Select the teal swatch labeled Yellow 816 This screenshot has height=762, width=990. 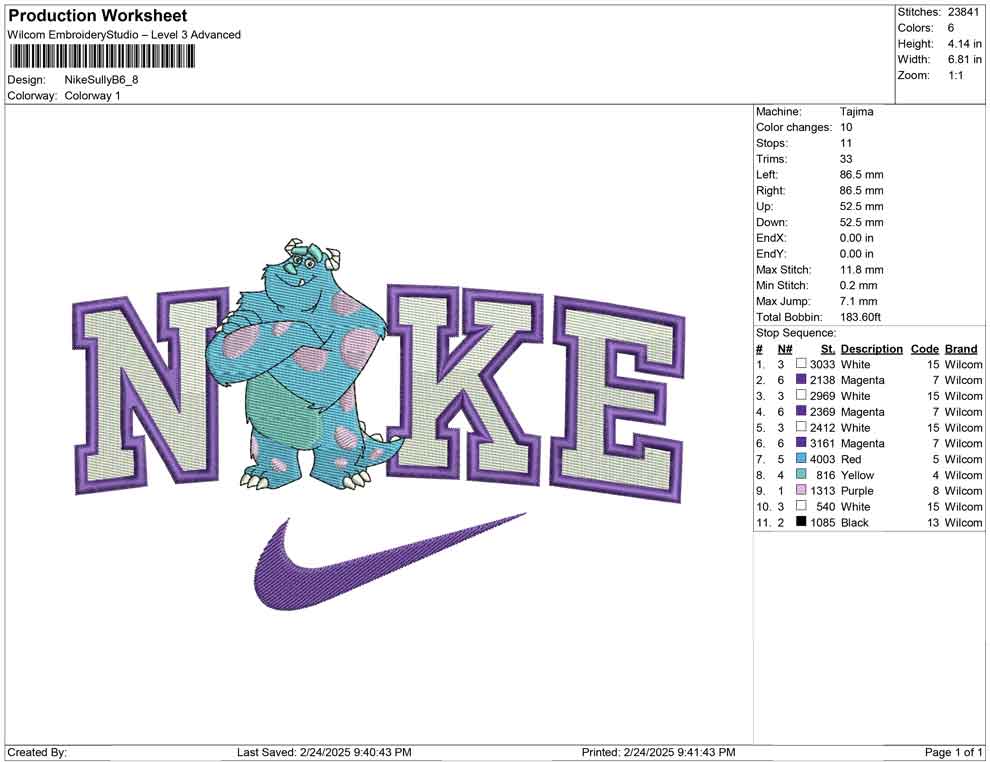[x=801, y=474]
